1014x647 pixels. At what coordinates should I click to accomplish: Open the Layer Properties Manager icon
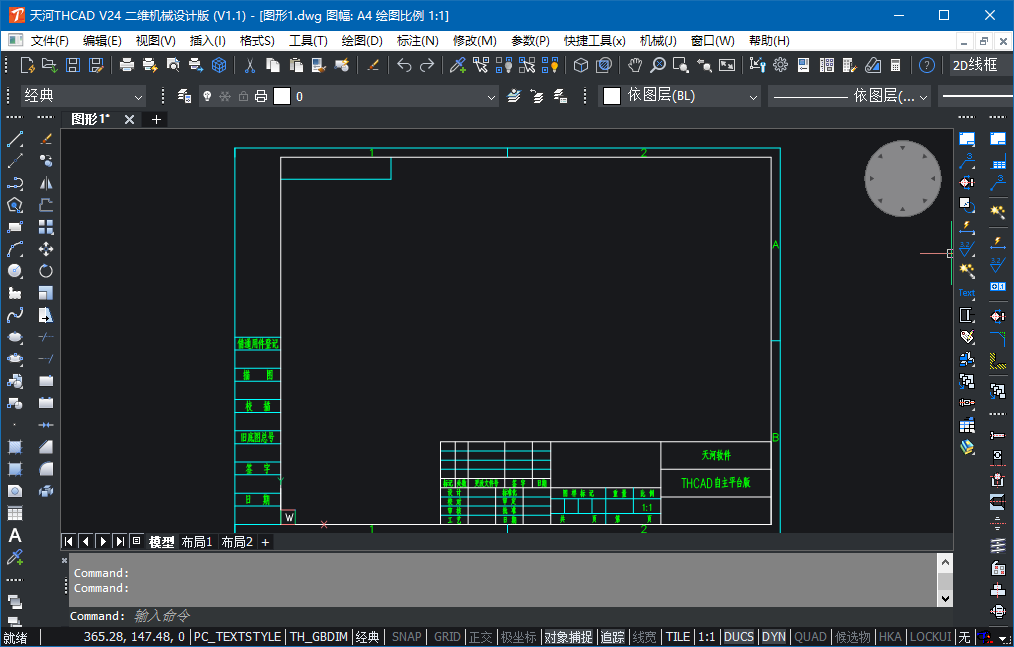[x=184, y=96]
